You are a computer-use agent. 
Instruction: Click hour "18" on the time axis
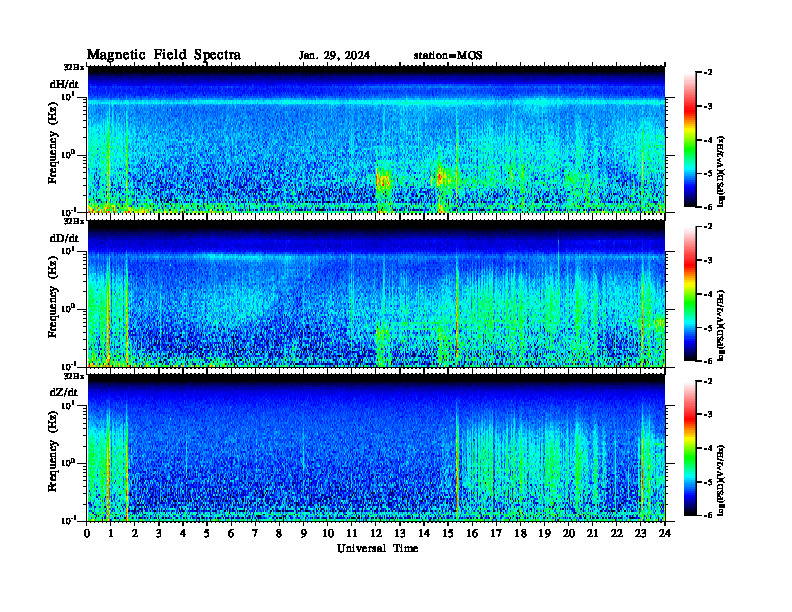(520, 533)
